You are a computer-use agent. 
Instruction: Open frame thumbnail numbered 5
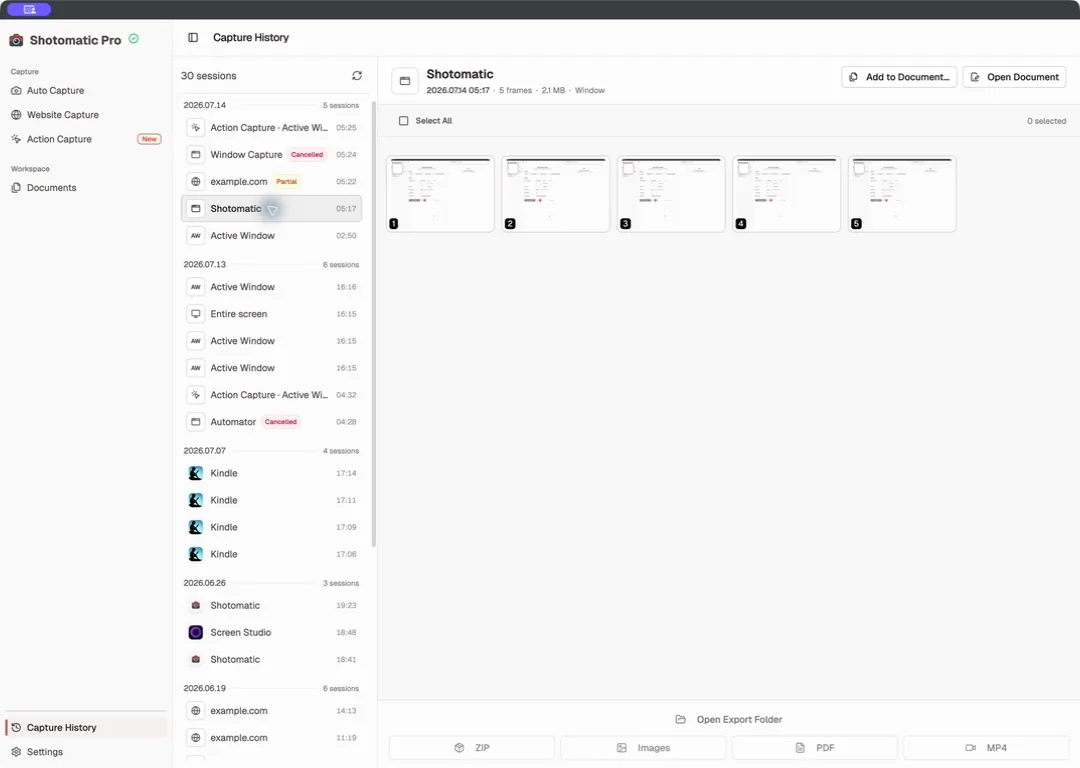[x=902, y=194]
